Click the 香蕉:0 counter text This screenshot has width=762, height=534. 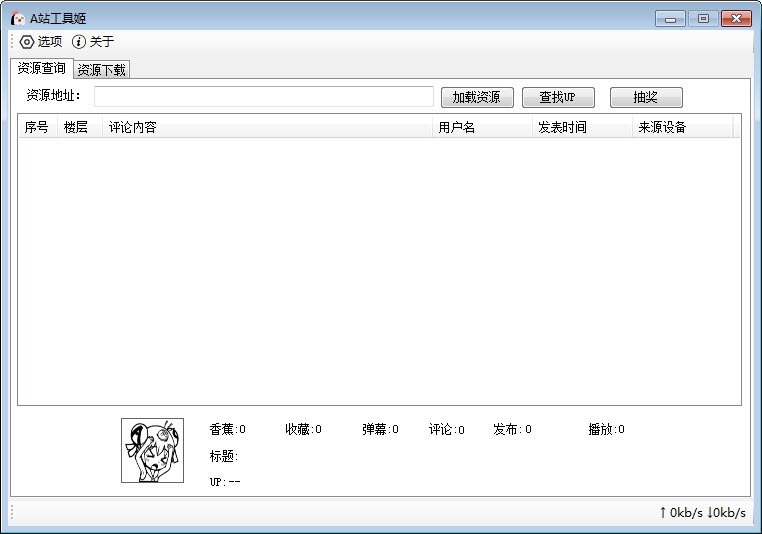pyautogui.click(x=227, y=429)
